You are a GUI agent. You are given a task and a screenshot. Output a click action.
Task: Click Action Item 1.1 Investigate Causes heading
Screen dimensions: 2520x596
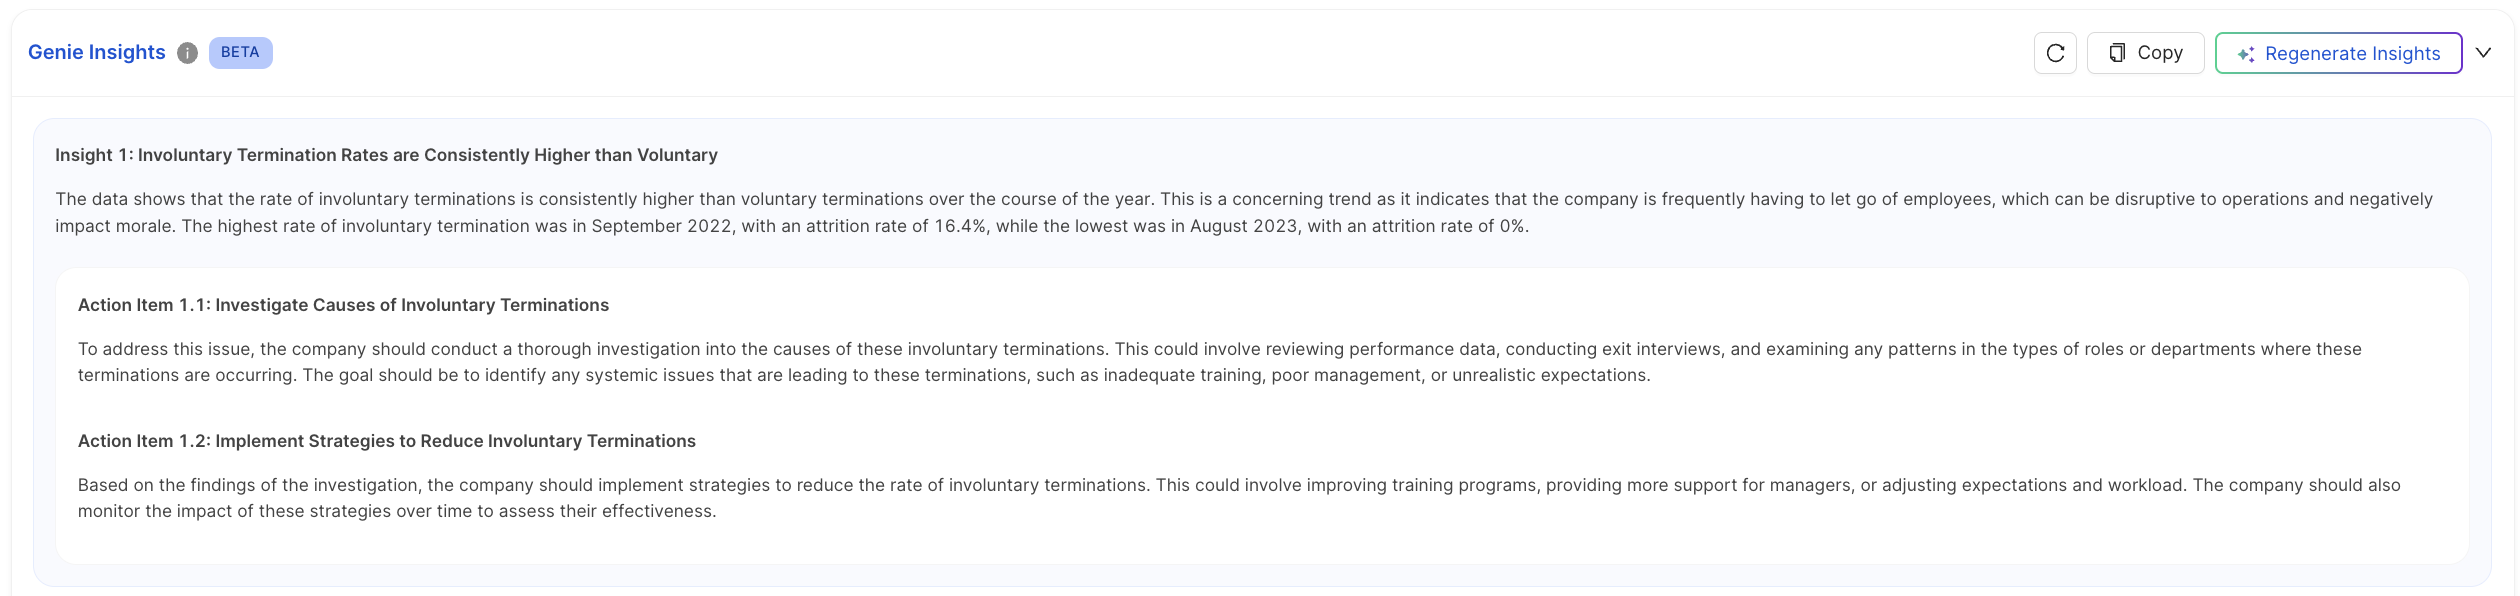[x=343, y=305]
